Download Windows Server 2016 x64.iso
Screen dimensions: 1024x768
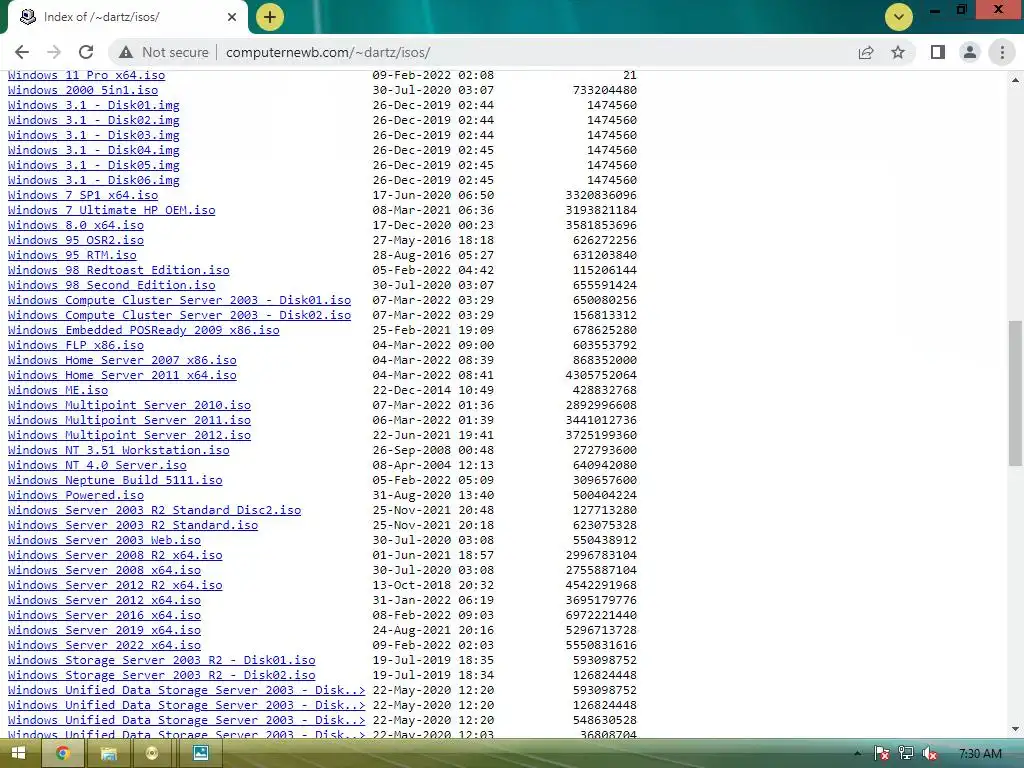(x=104, y=616)
